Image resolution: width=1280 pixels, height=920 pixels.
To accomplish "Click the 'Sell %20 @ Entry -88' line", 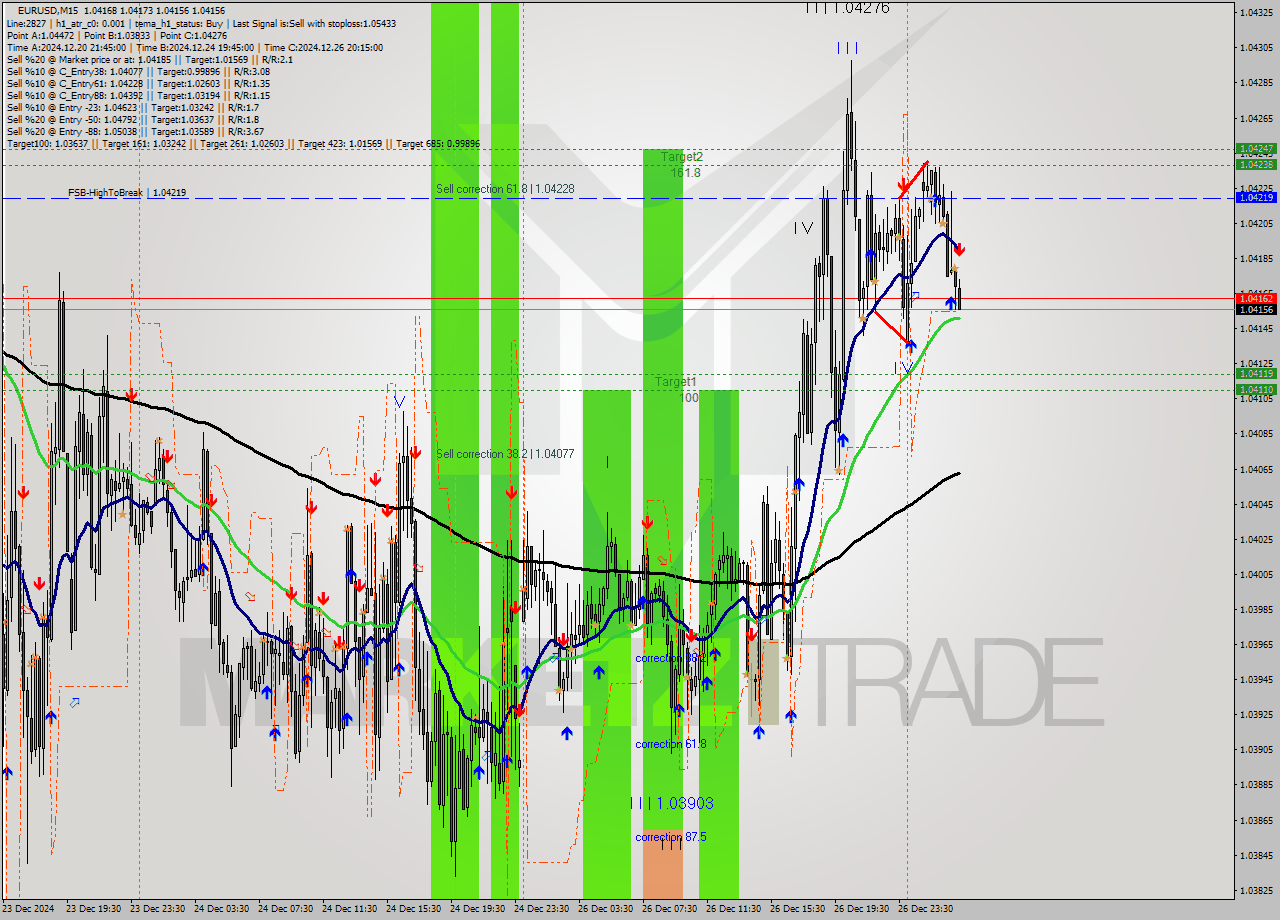I will tap(135, 131).
